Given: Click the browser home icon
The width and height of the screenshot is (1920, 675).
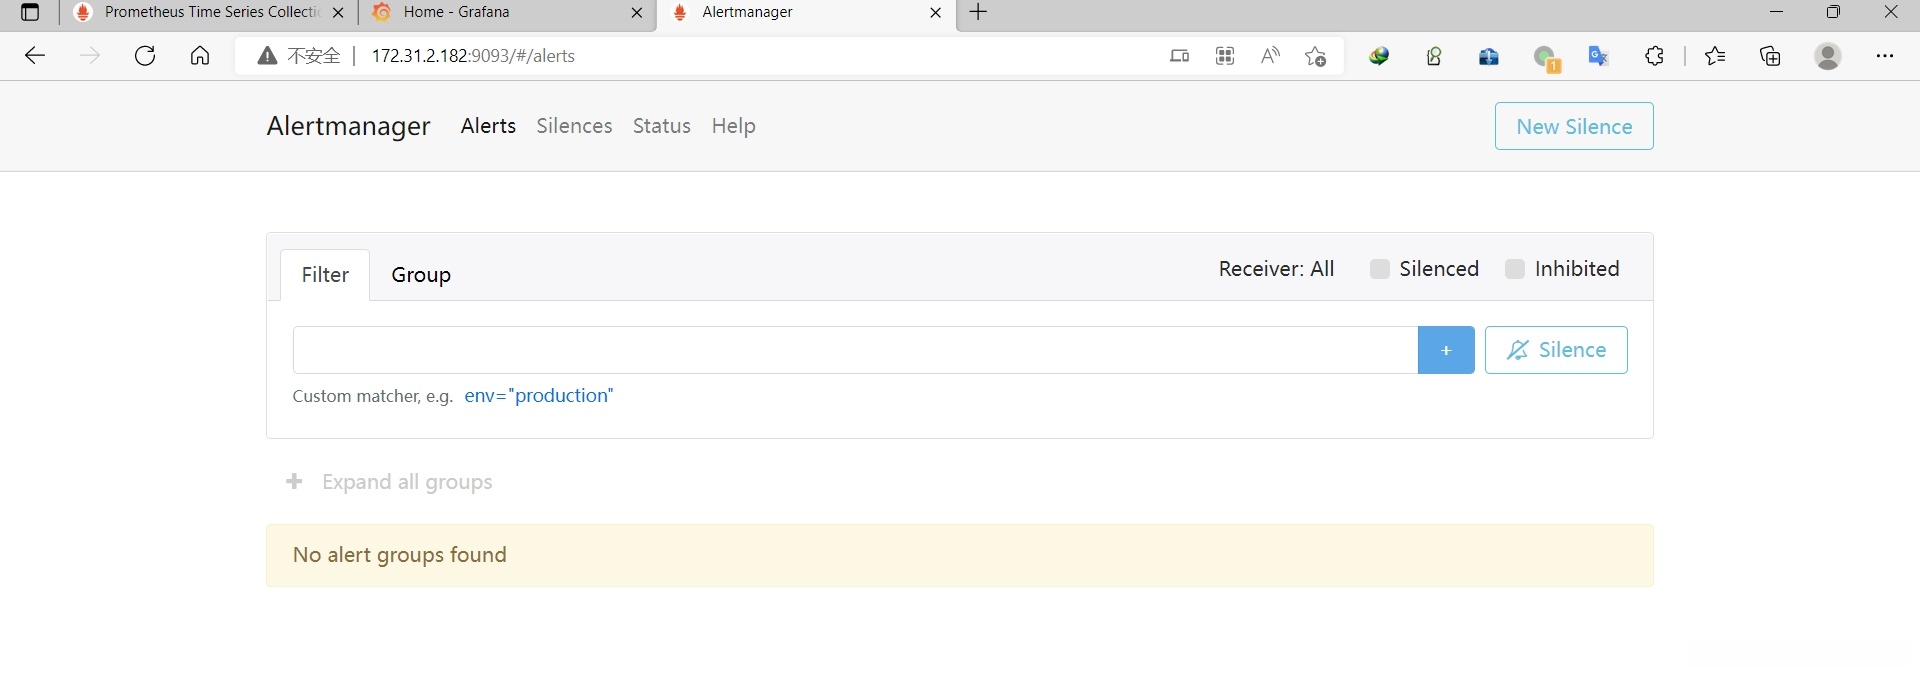Looking at the screenshot, I should pos(200,56).
